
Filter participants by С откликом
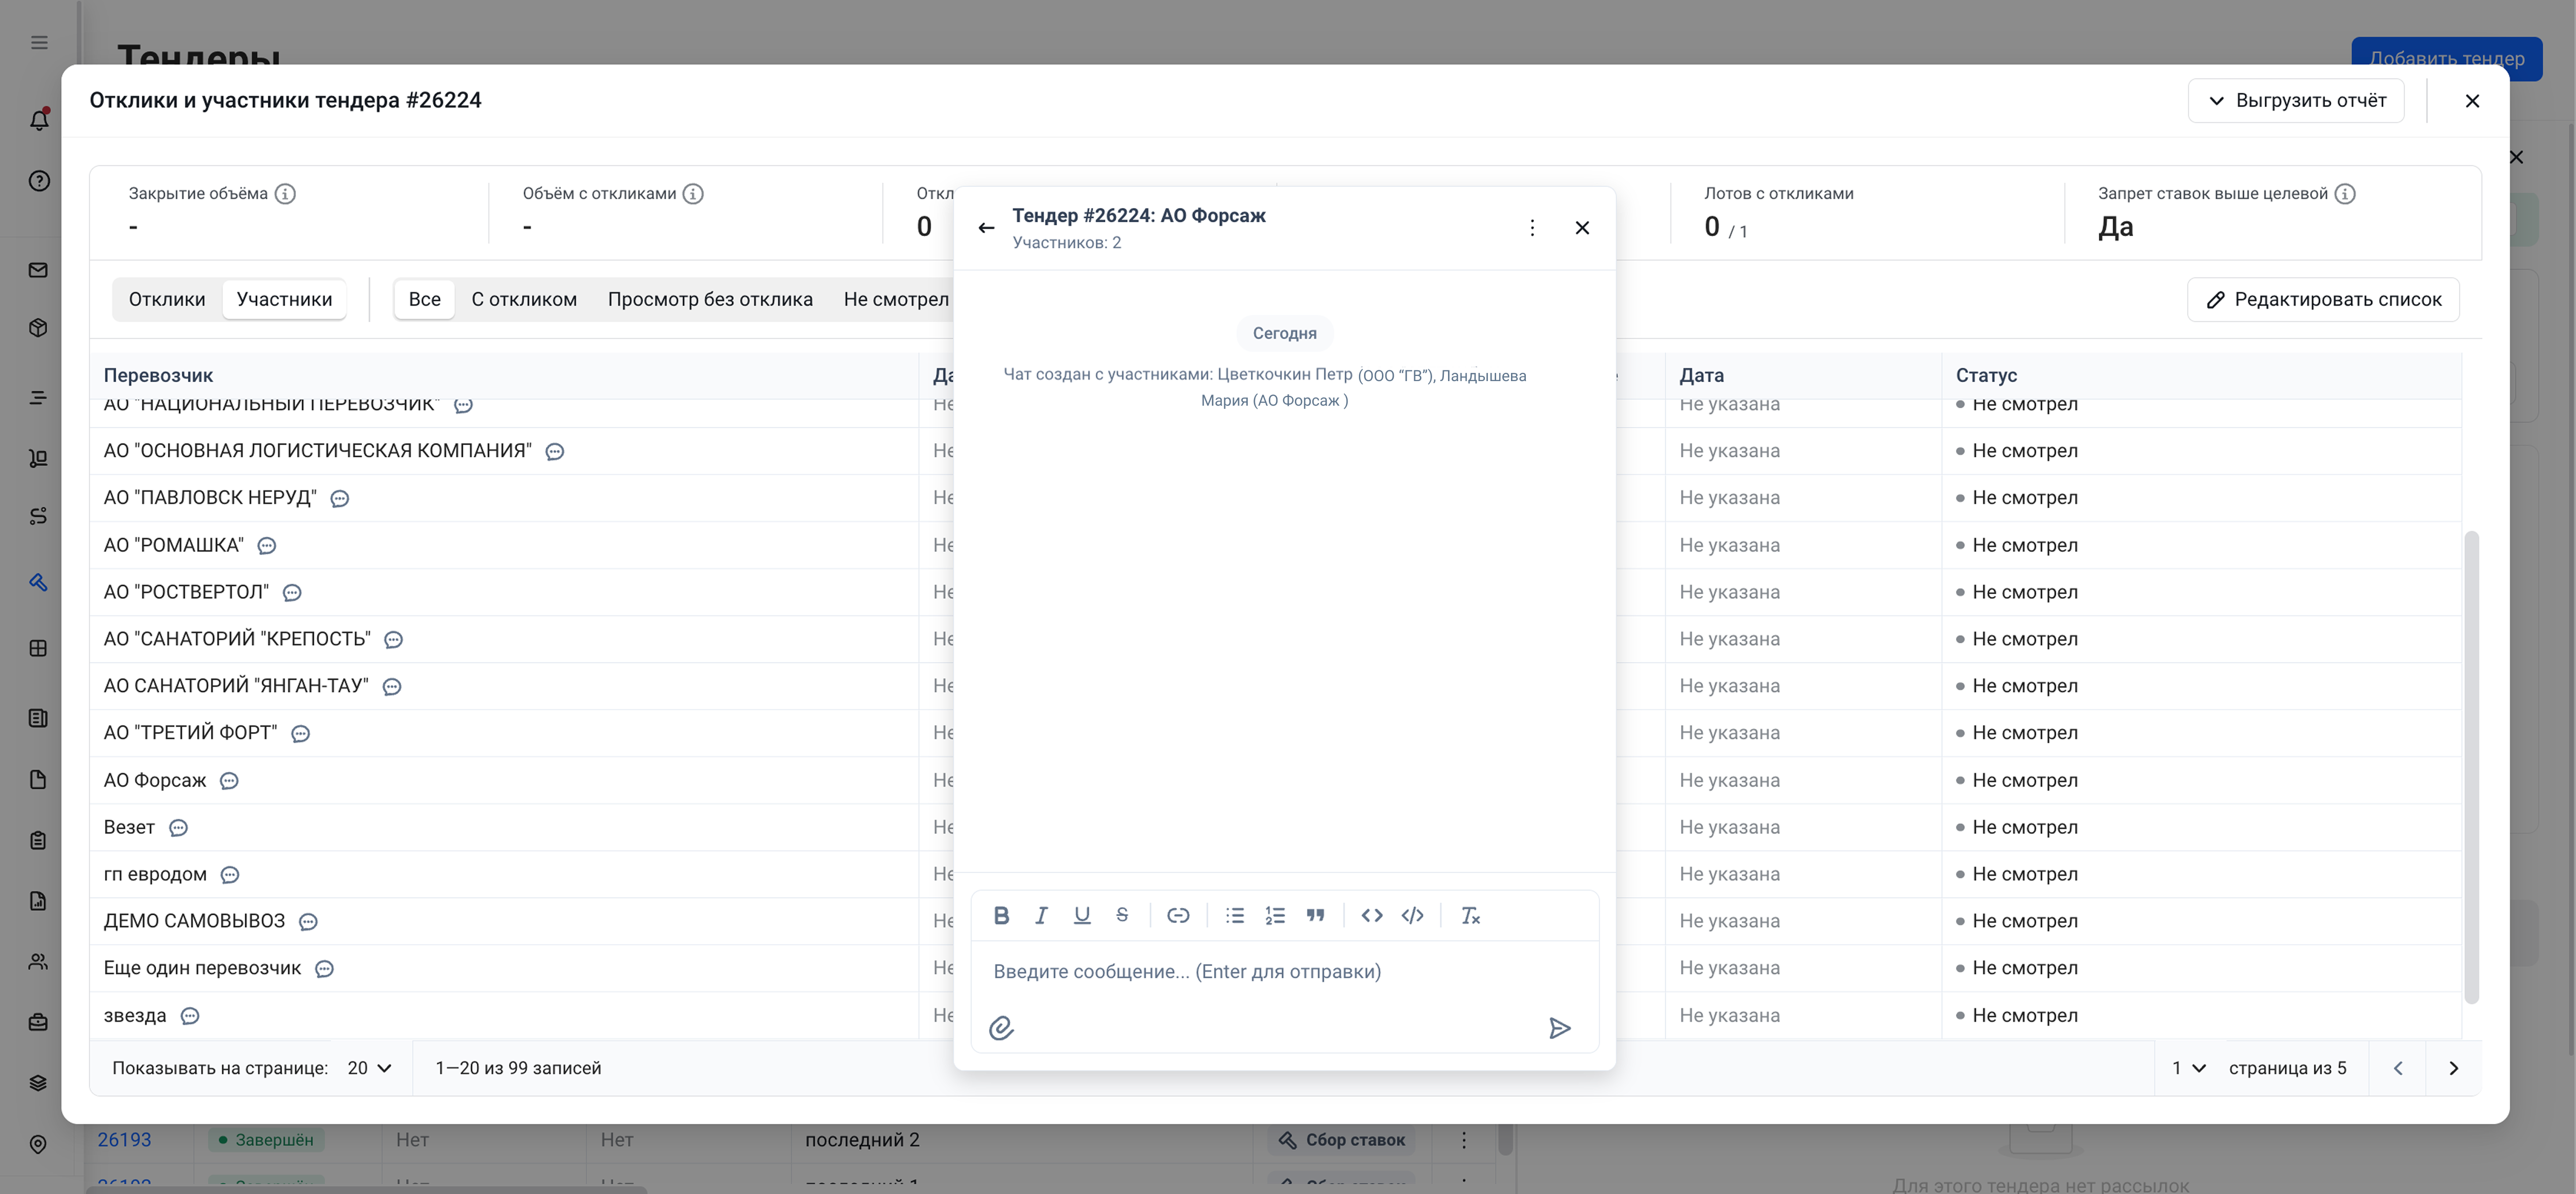click(524, 299)
